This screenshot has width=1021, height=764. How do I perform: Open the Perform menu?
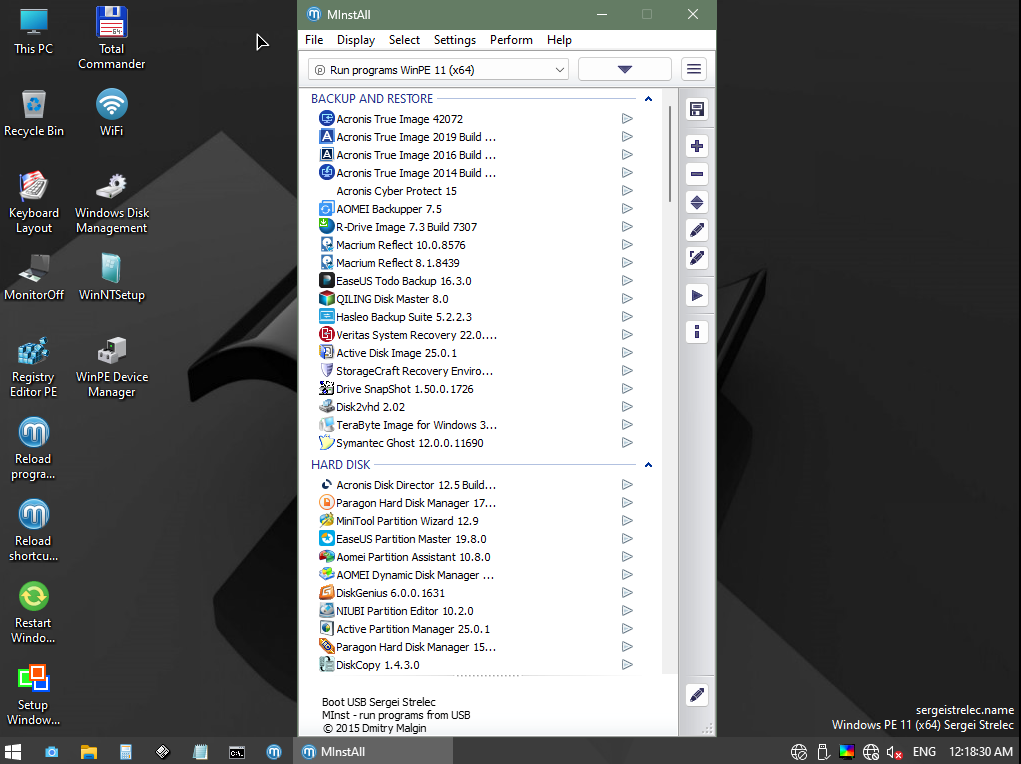tap(511, 40)
